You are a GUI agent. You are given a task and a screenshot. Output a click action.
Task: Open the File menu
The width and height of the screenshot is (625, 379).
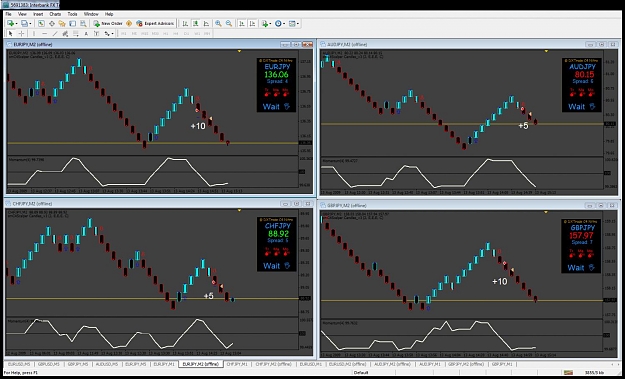(x=8, y=14)
